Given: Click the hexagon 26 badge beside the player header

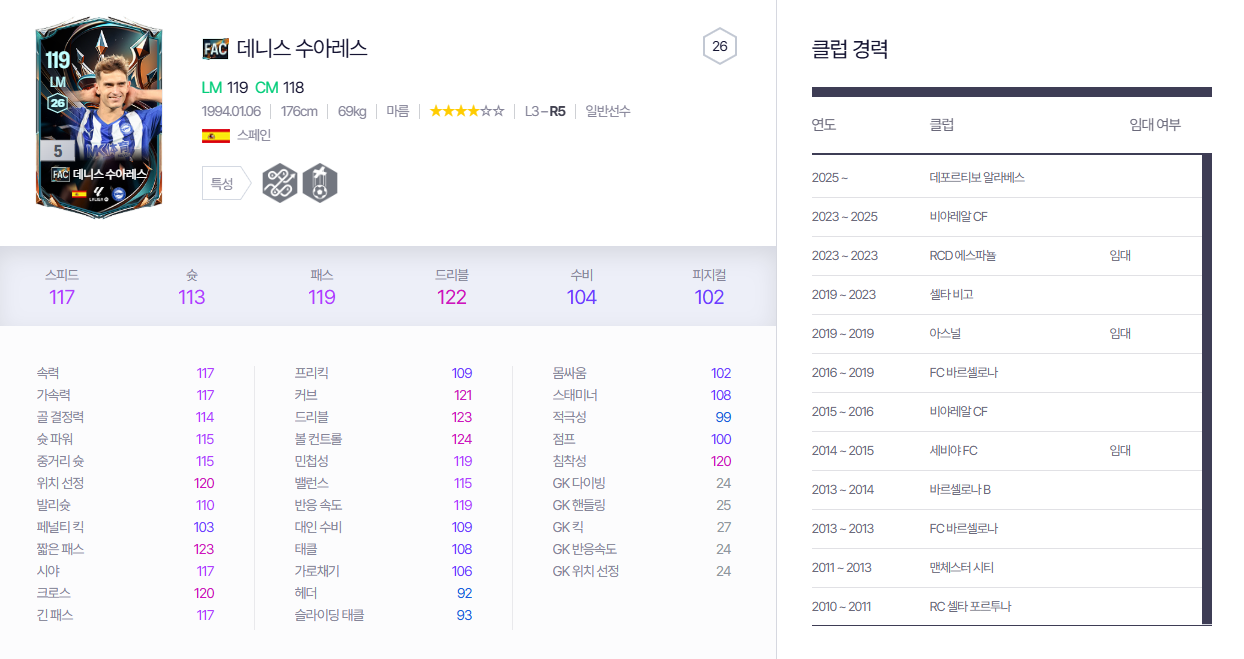Looking at the screenshot, I should (x=720, y=46).
